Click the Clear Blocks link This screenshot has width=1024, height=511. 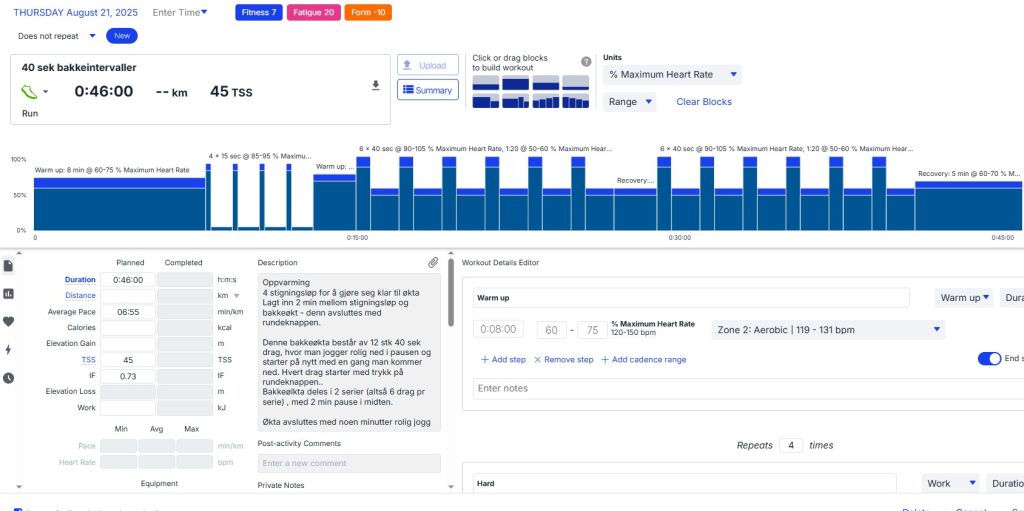(704, 102)
